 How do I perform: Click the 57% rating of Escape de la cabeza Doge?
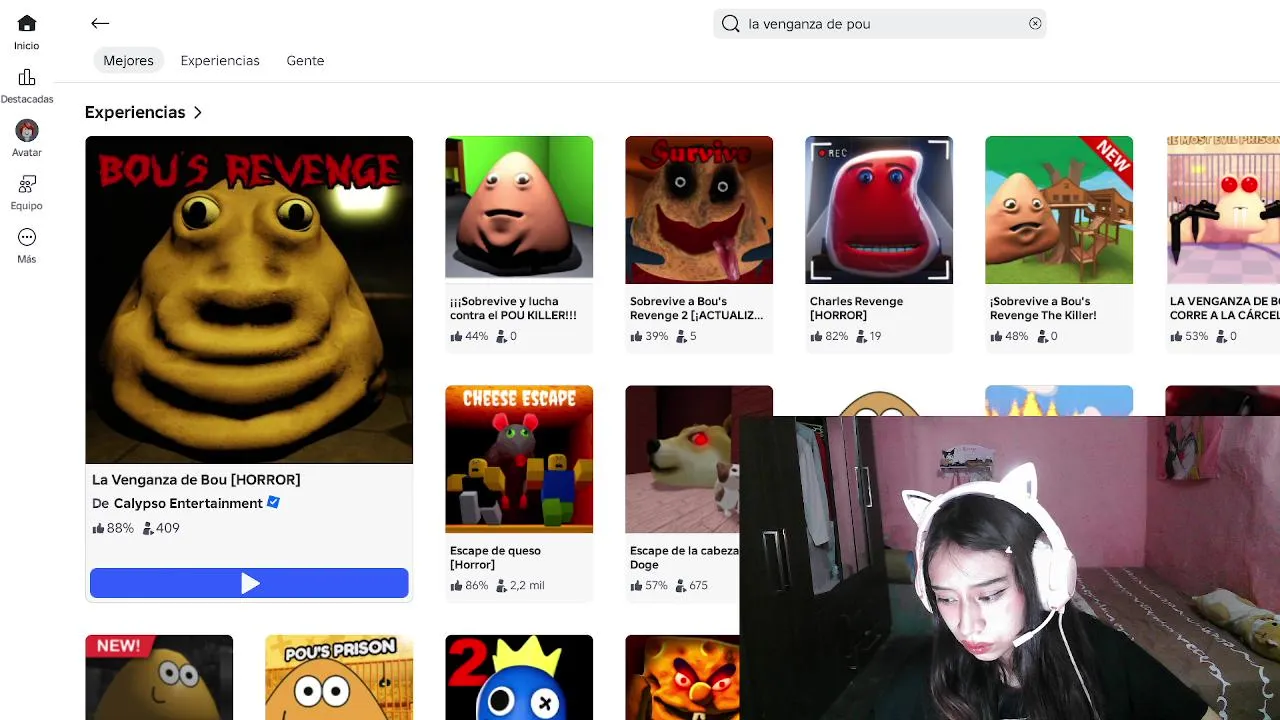coord(649,585)
